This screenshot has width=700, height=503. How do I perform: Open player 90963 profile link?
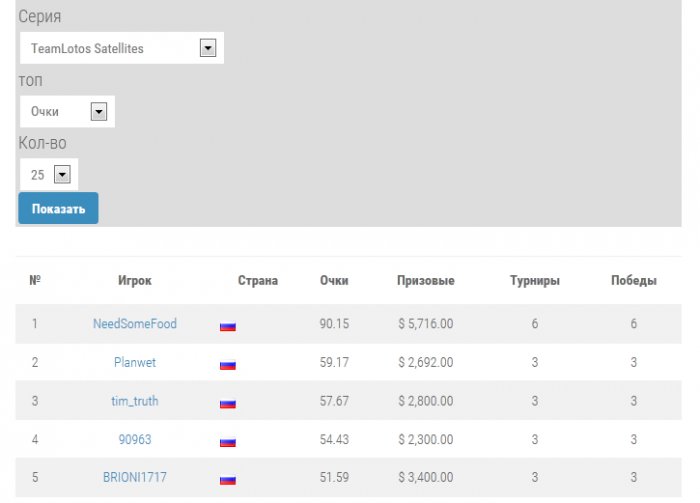click(134, 439)
